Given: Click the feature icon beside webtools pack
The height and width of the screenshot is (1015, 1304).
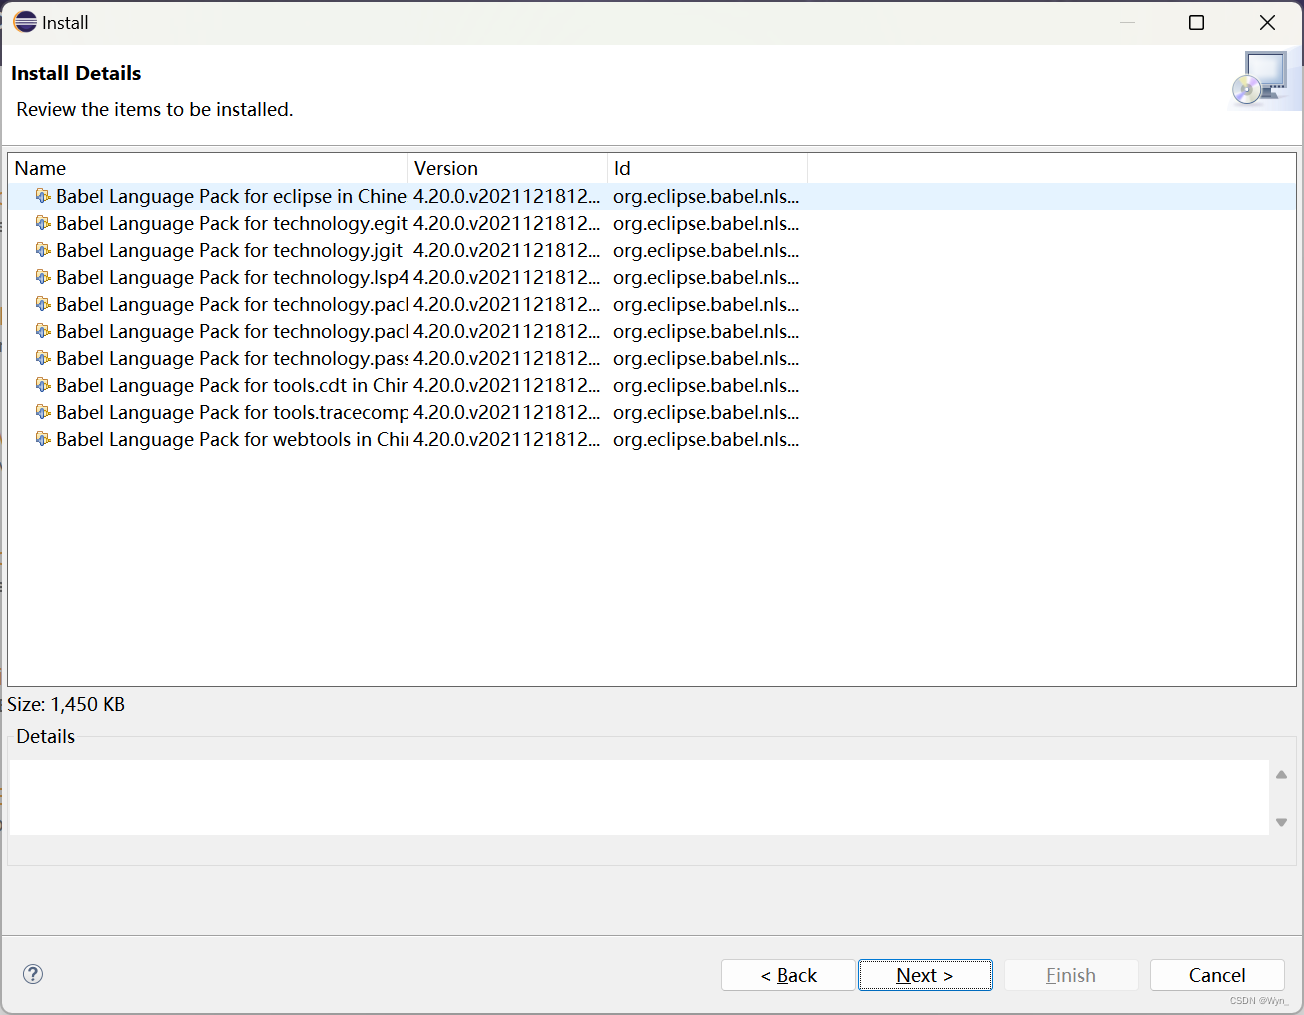Looking at the screenshot, I should click(x=43, y=439).
